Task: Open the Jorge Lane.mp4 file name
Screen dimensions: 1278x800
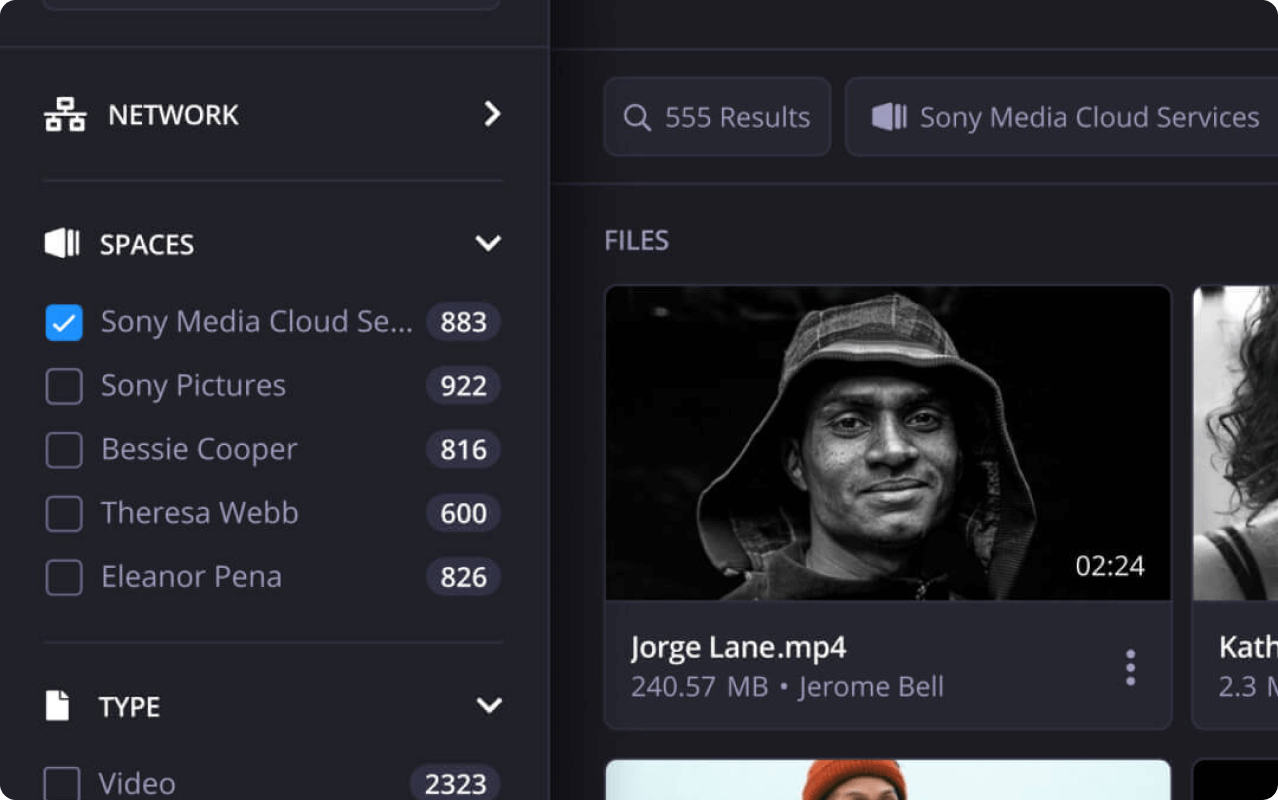Action: [x=738, y=648]
